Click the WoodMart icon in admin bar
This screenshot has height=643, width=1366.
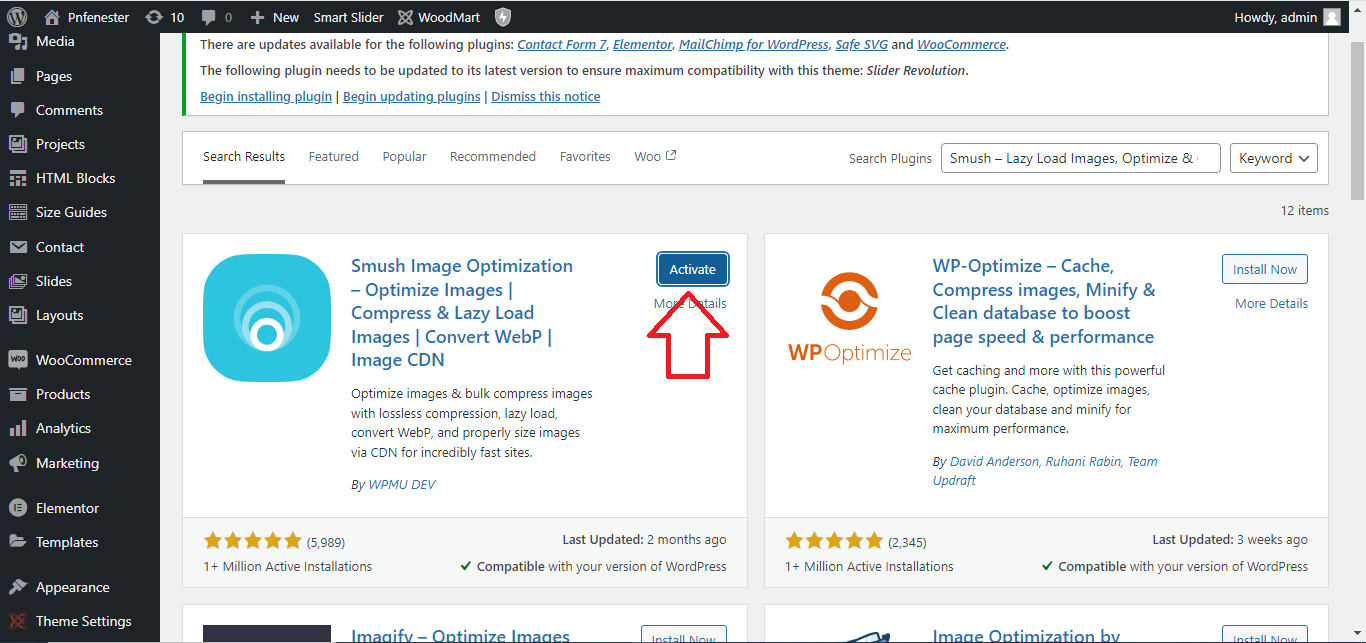tap(405, 17)
